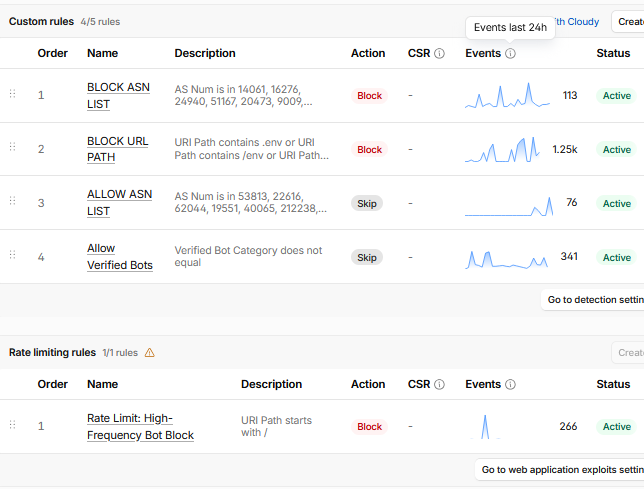
Task: Click Block action badge for BLOCK ASN LIST
Action: click(369, 96)
